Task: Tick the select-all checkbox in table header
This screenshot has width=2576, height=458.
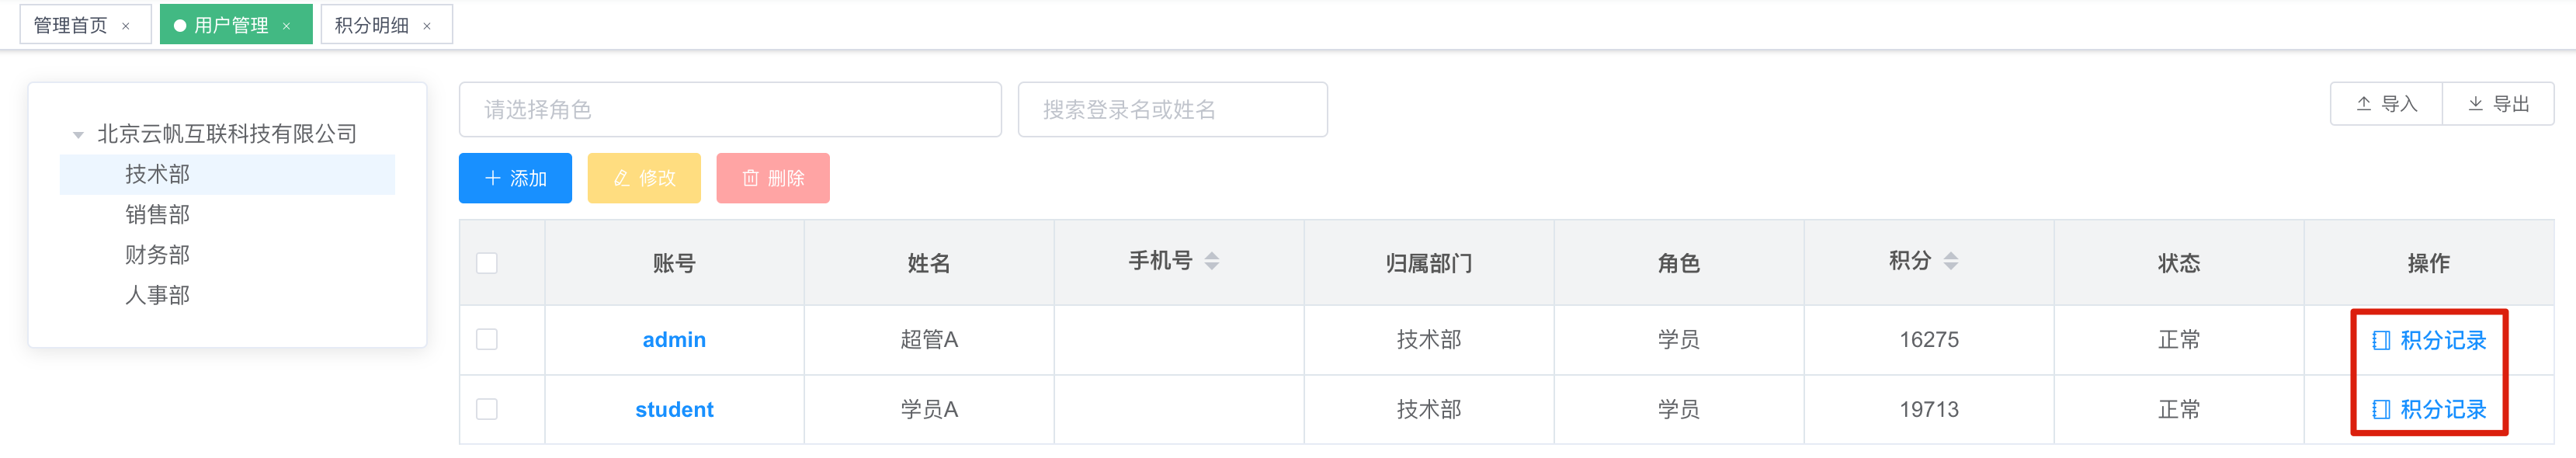Action: (487, 263)
